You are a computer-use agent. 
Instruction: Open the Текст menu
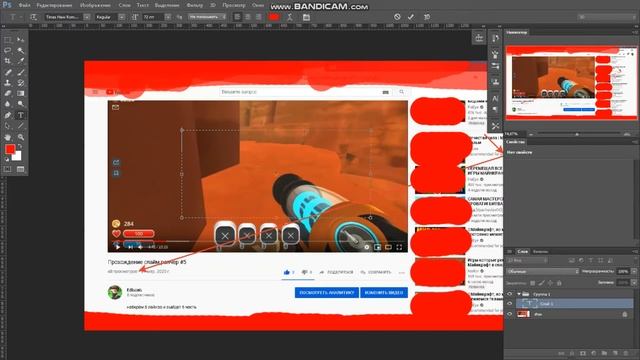pos(142,5)
